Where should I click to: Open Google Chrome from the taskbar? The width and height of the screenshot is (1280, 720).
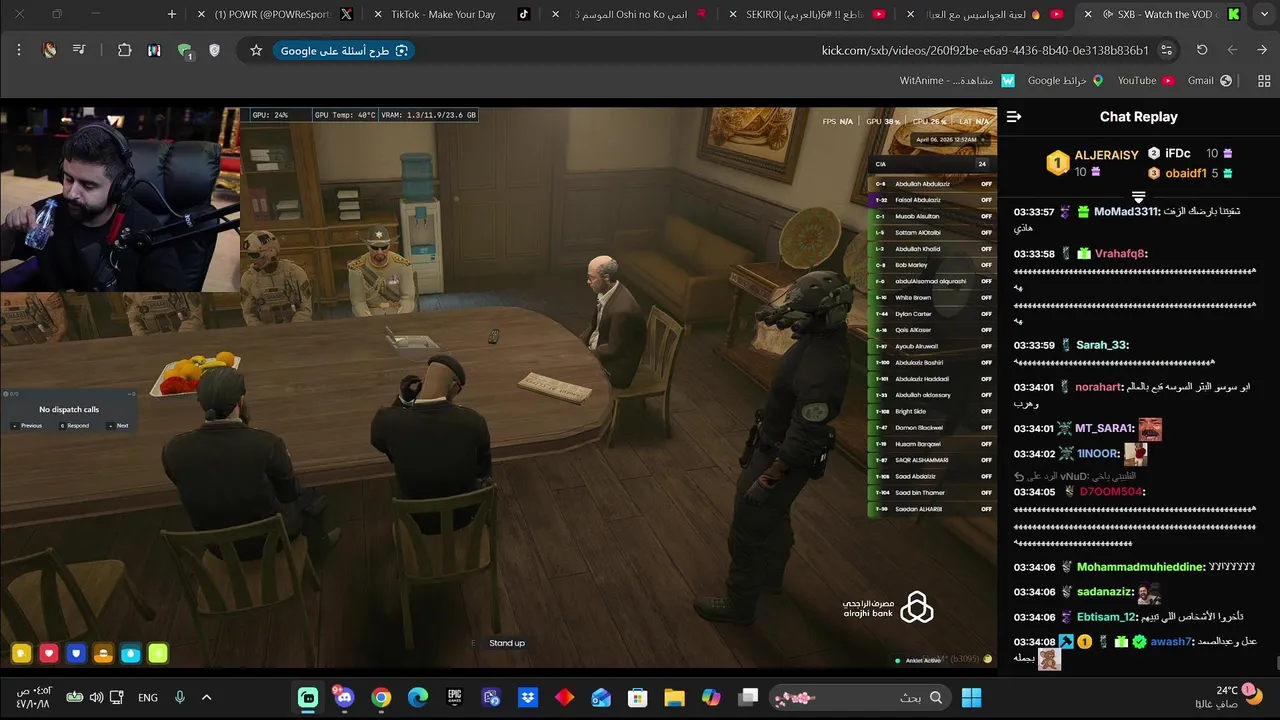point(381,697)
